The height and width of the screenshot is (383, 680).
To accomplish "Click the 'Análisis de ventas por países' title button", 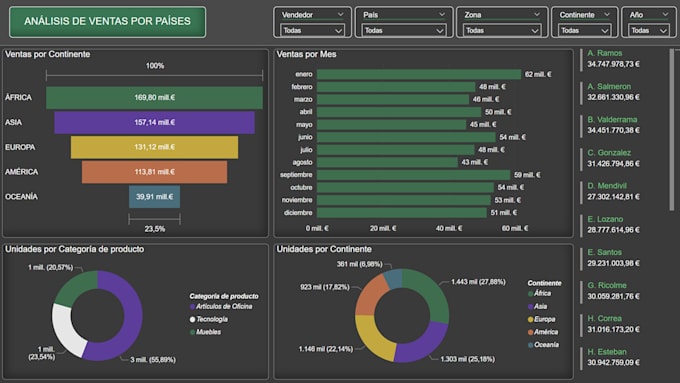I will [107, 22].
